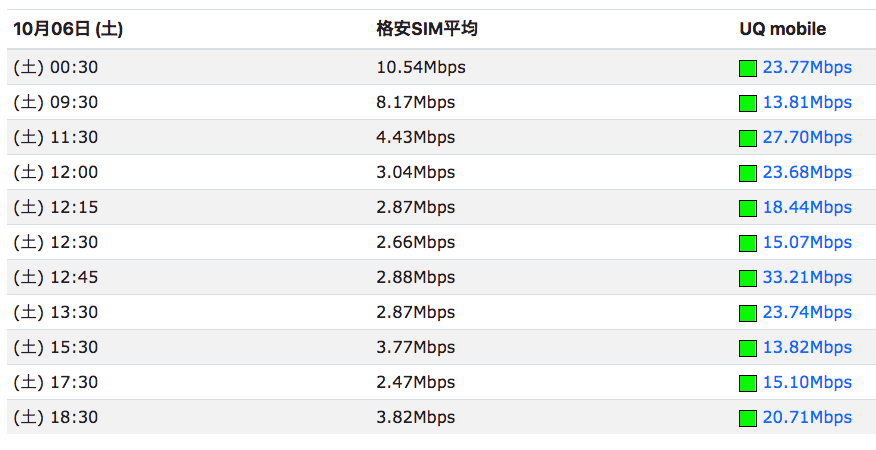This screenshot has width=876, height=450.
Task: Click green square beside 15.10Mbps
Action: click(x=748, y=383)
